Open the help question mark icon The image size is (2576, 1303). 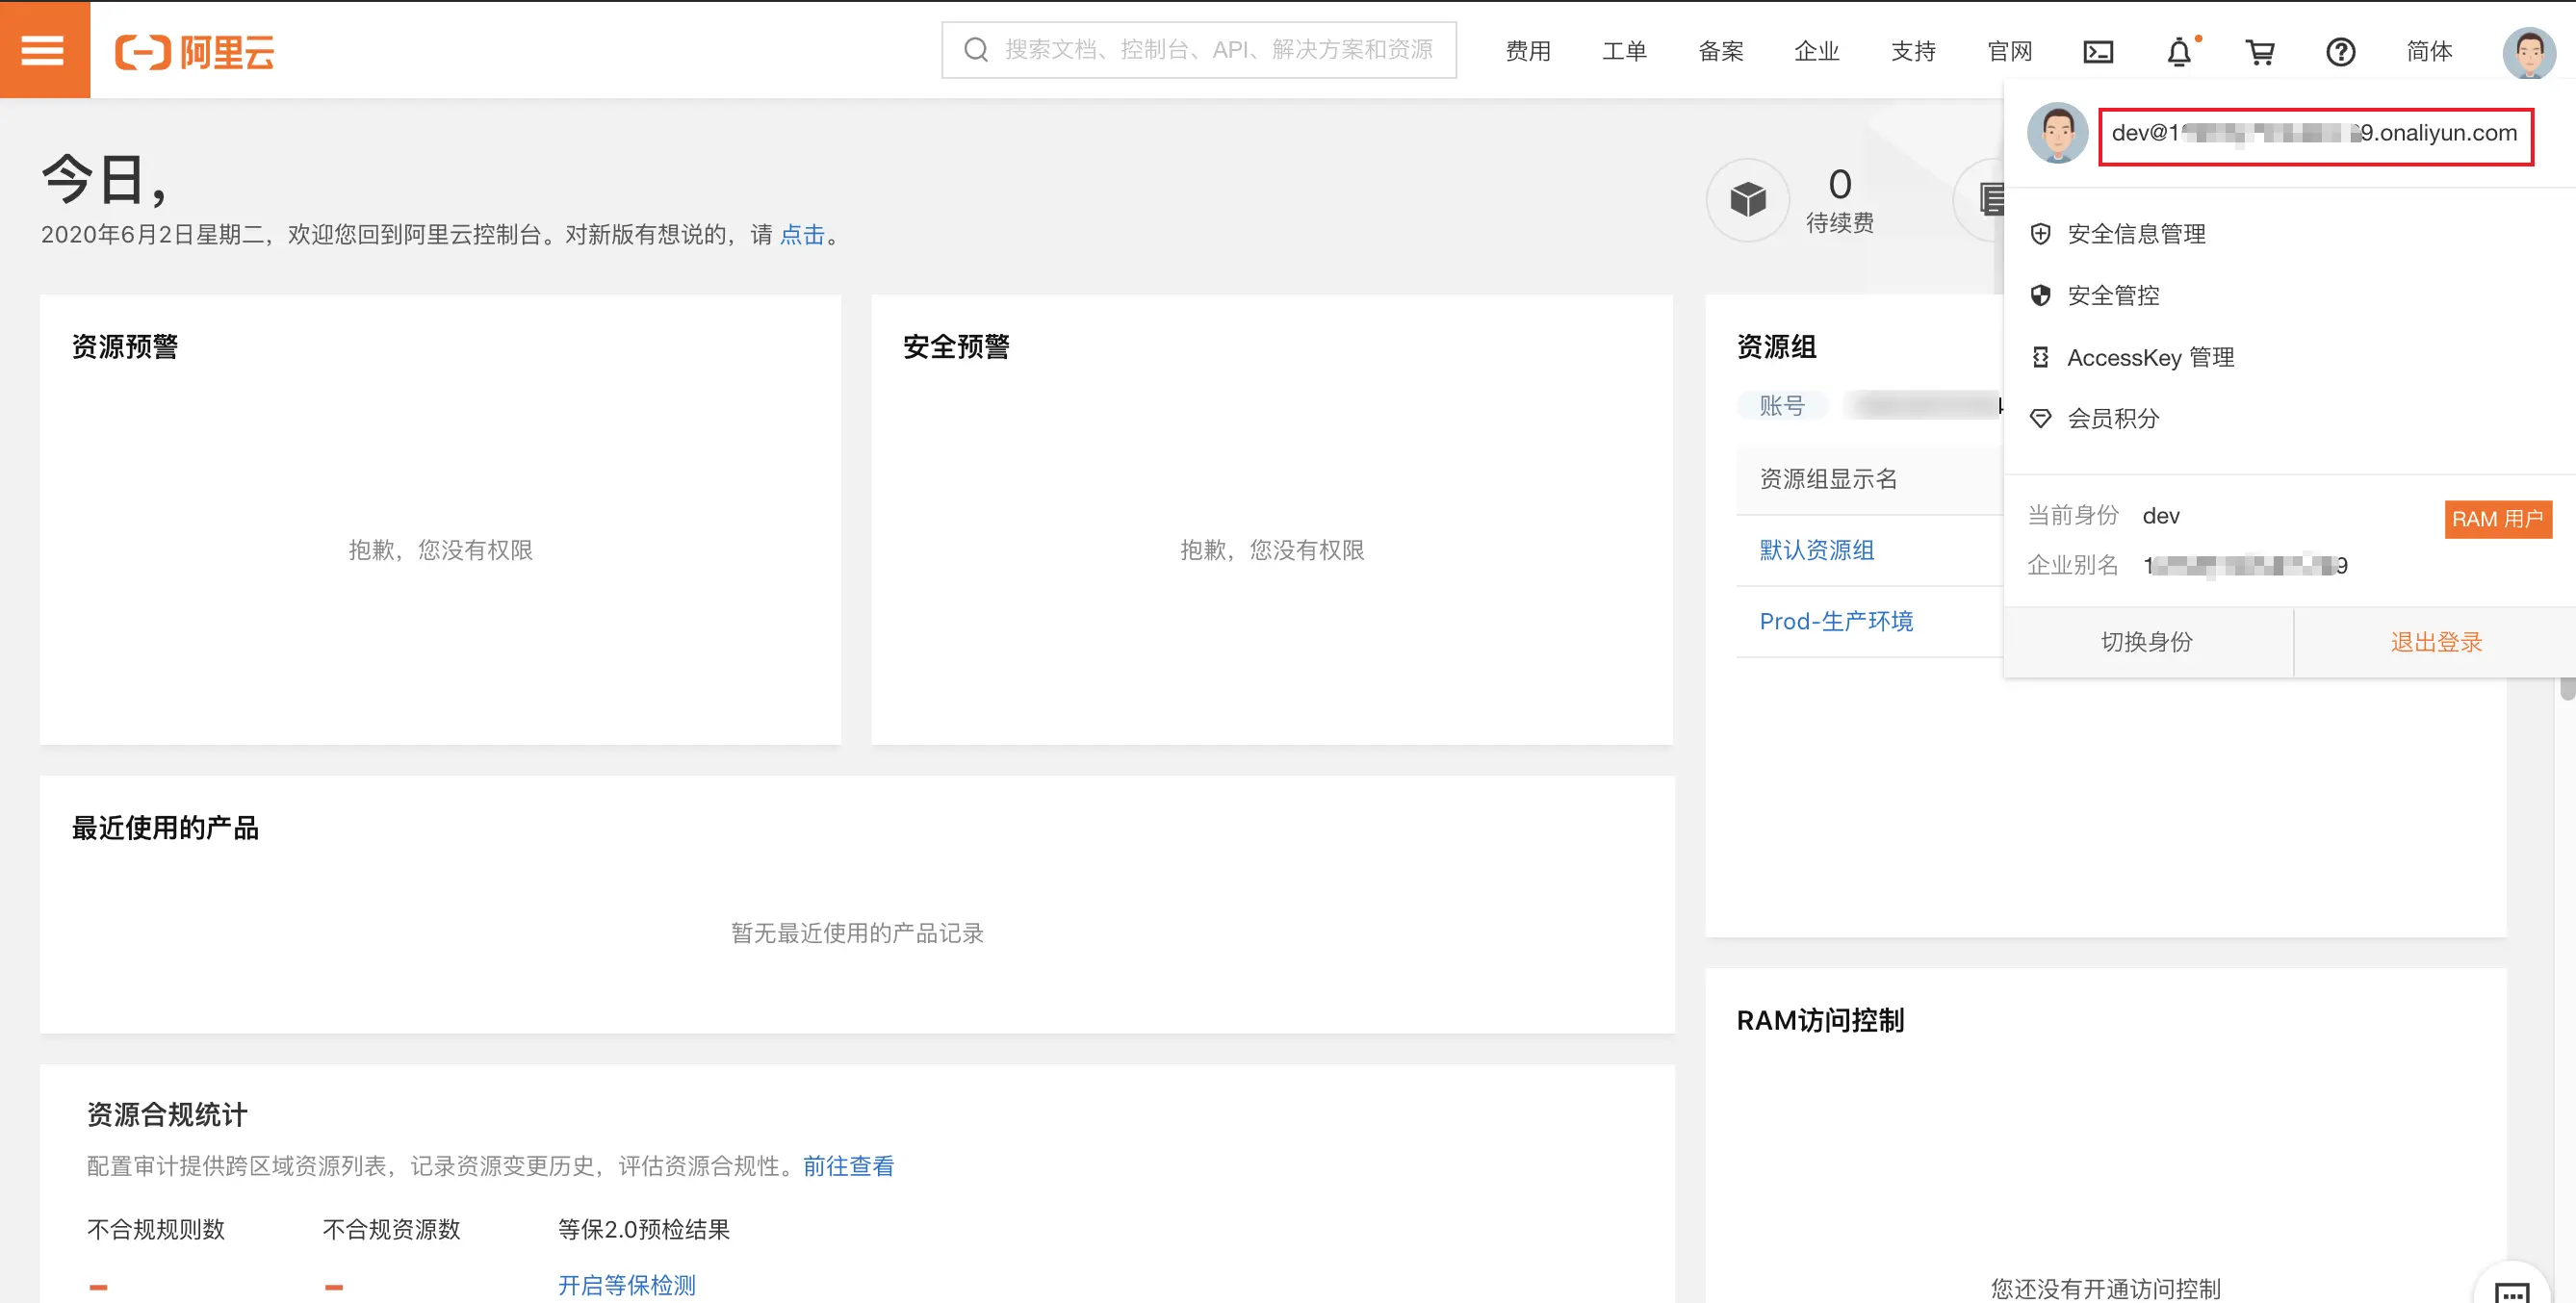point(2341,51)
